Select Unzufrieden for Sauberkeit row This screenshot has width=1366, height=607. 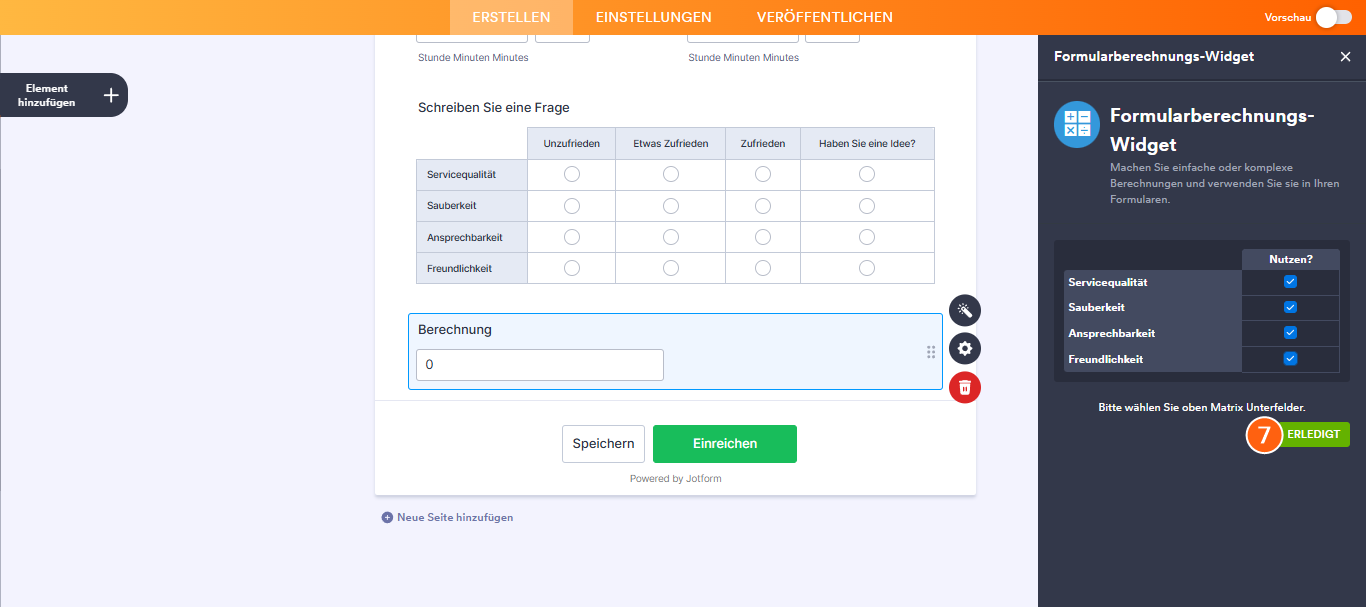coord(572,206)
